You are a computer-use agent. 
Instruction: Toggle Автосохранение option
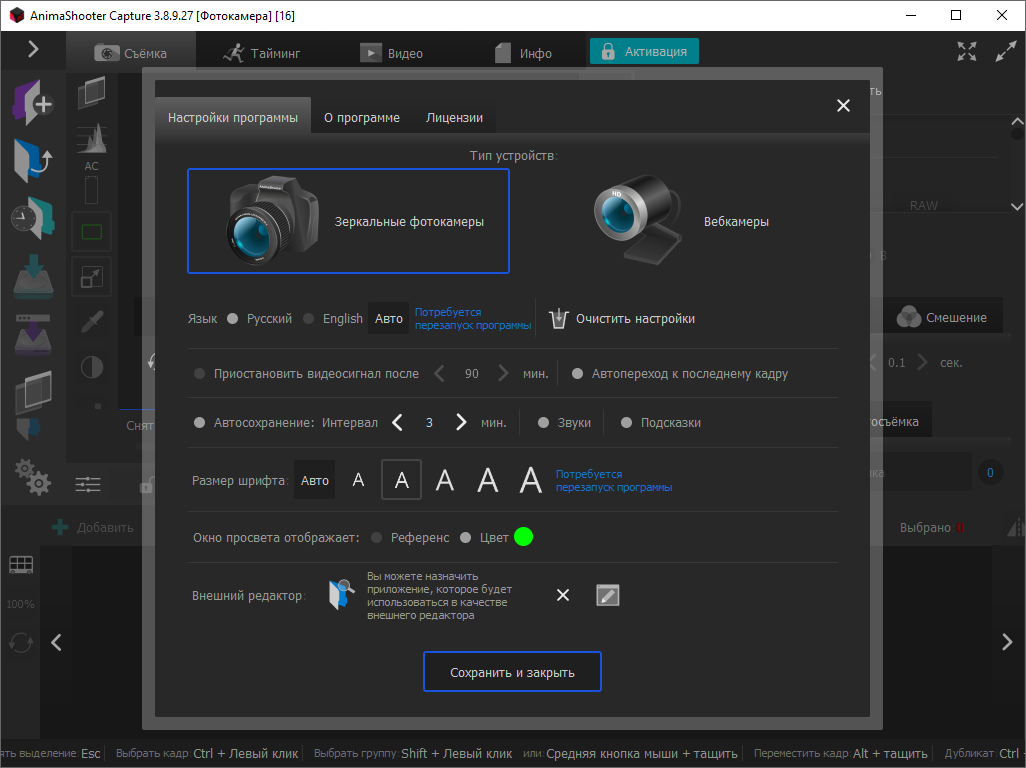200,423
